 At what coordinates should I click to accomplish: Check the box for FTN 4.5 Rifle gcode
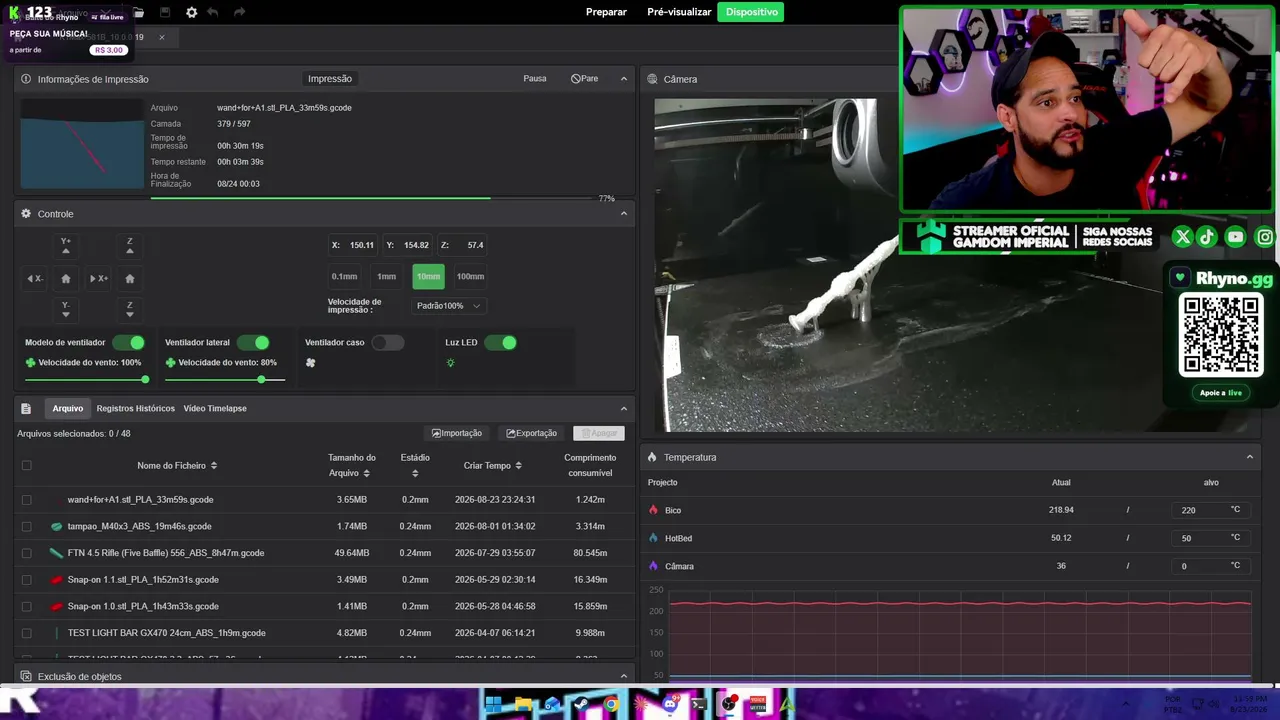pyautogui.click(x=27, y=553)
